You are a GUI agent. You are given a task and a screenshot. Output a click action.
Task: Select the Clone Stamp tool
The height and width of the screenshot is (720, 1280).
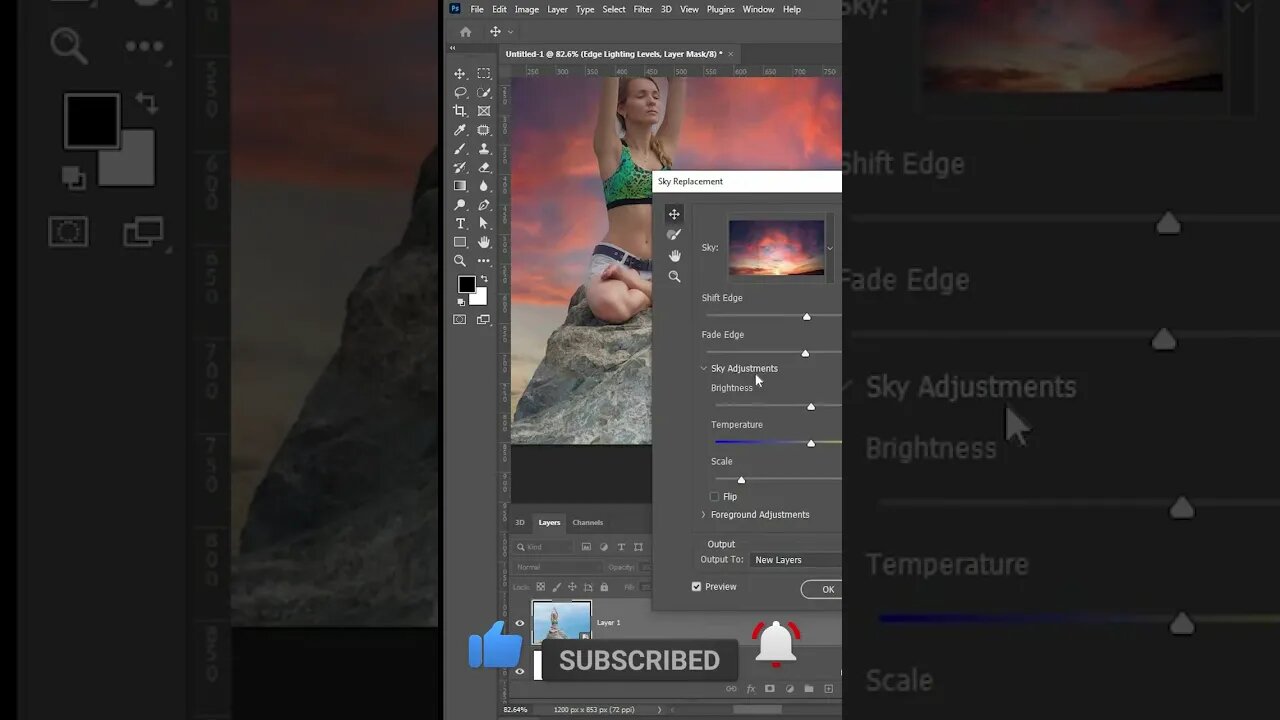pyautogui.click(x=484, y=149)
